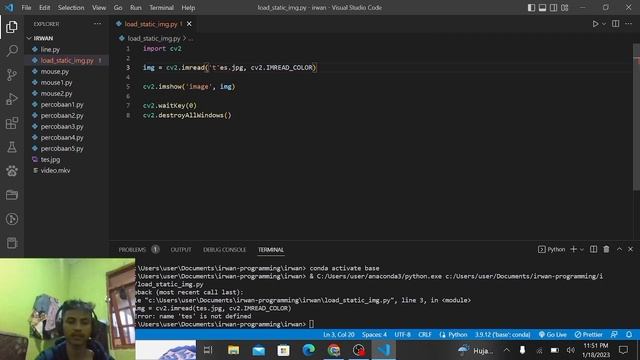The height and width of the screenshot is (360, 640).
Task: Open the Run and Debug view
Action: (x=12, y=99)
